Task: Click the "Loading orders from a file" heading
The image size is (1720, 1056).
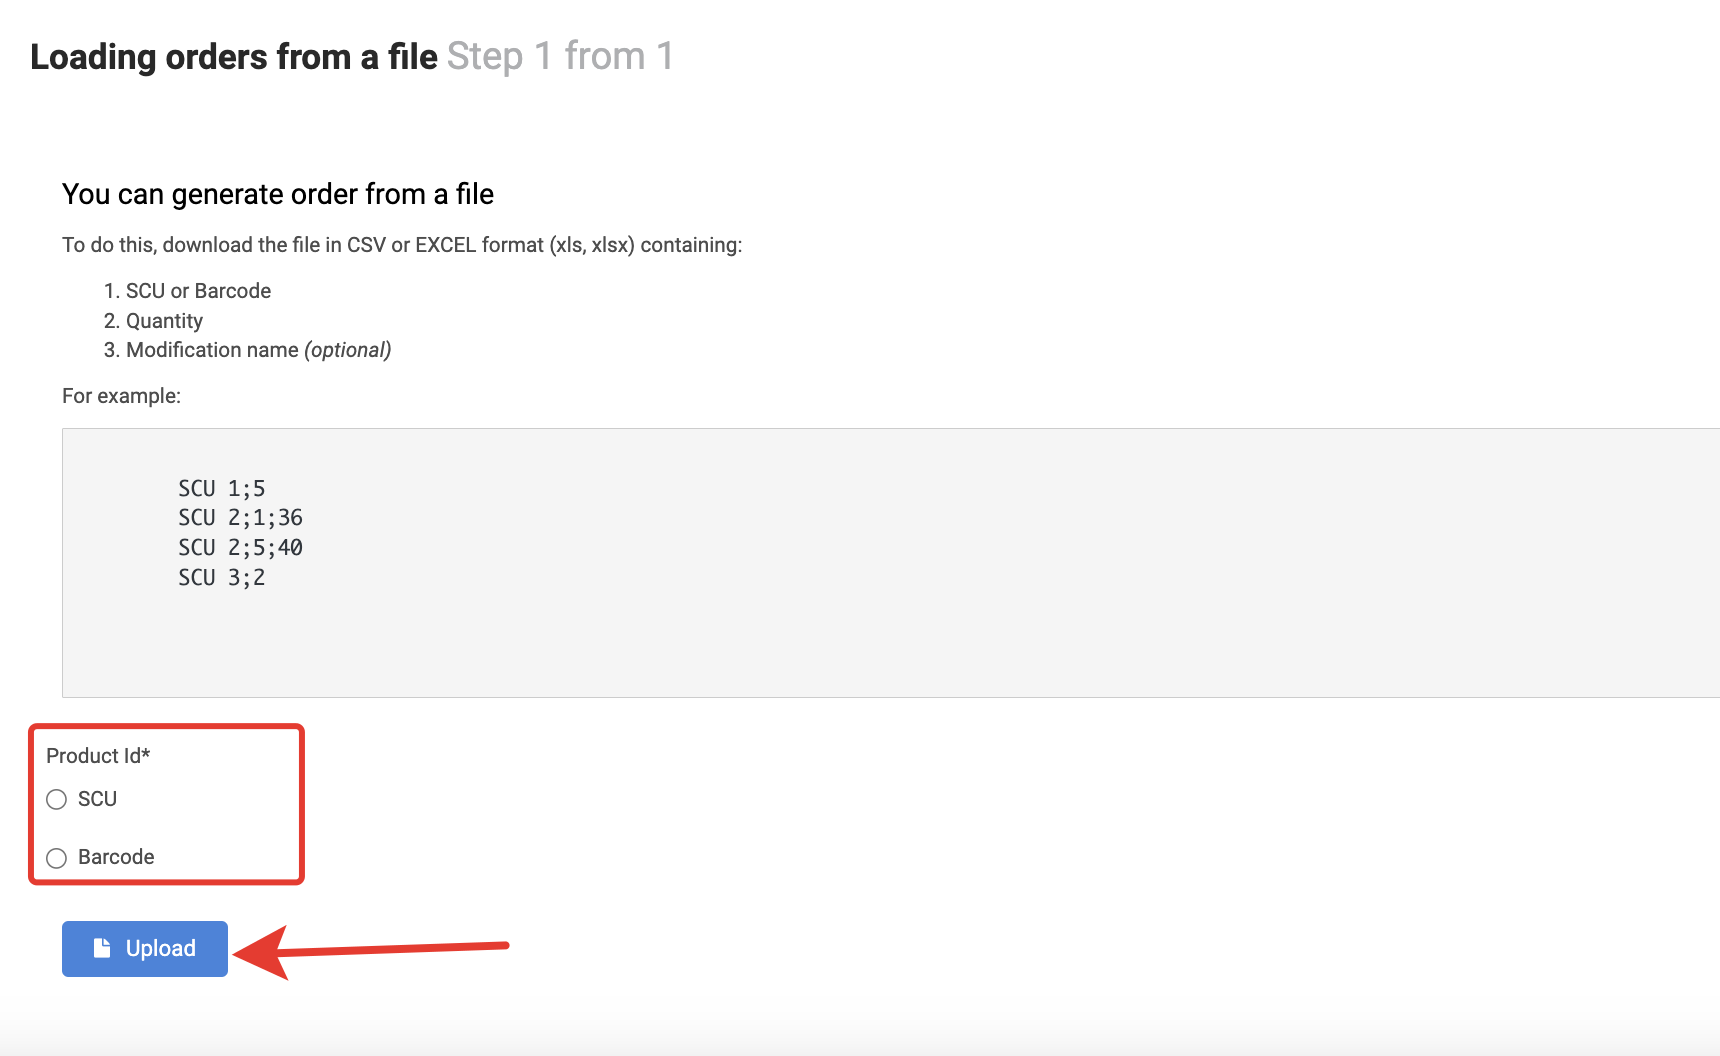Action: pyautogui.click(x=234, y=57)
